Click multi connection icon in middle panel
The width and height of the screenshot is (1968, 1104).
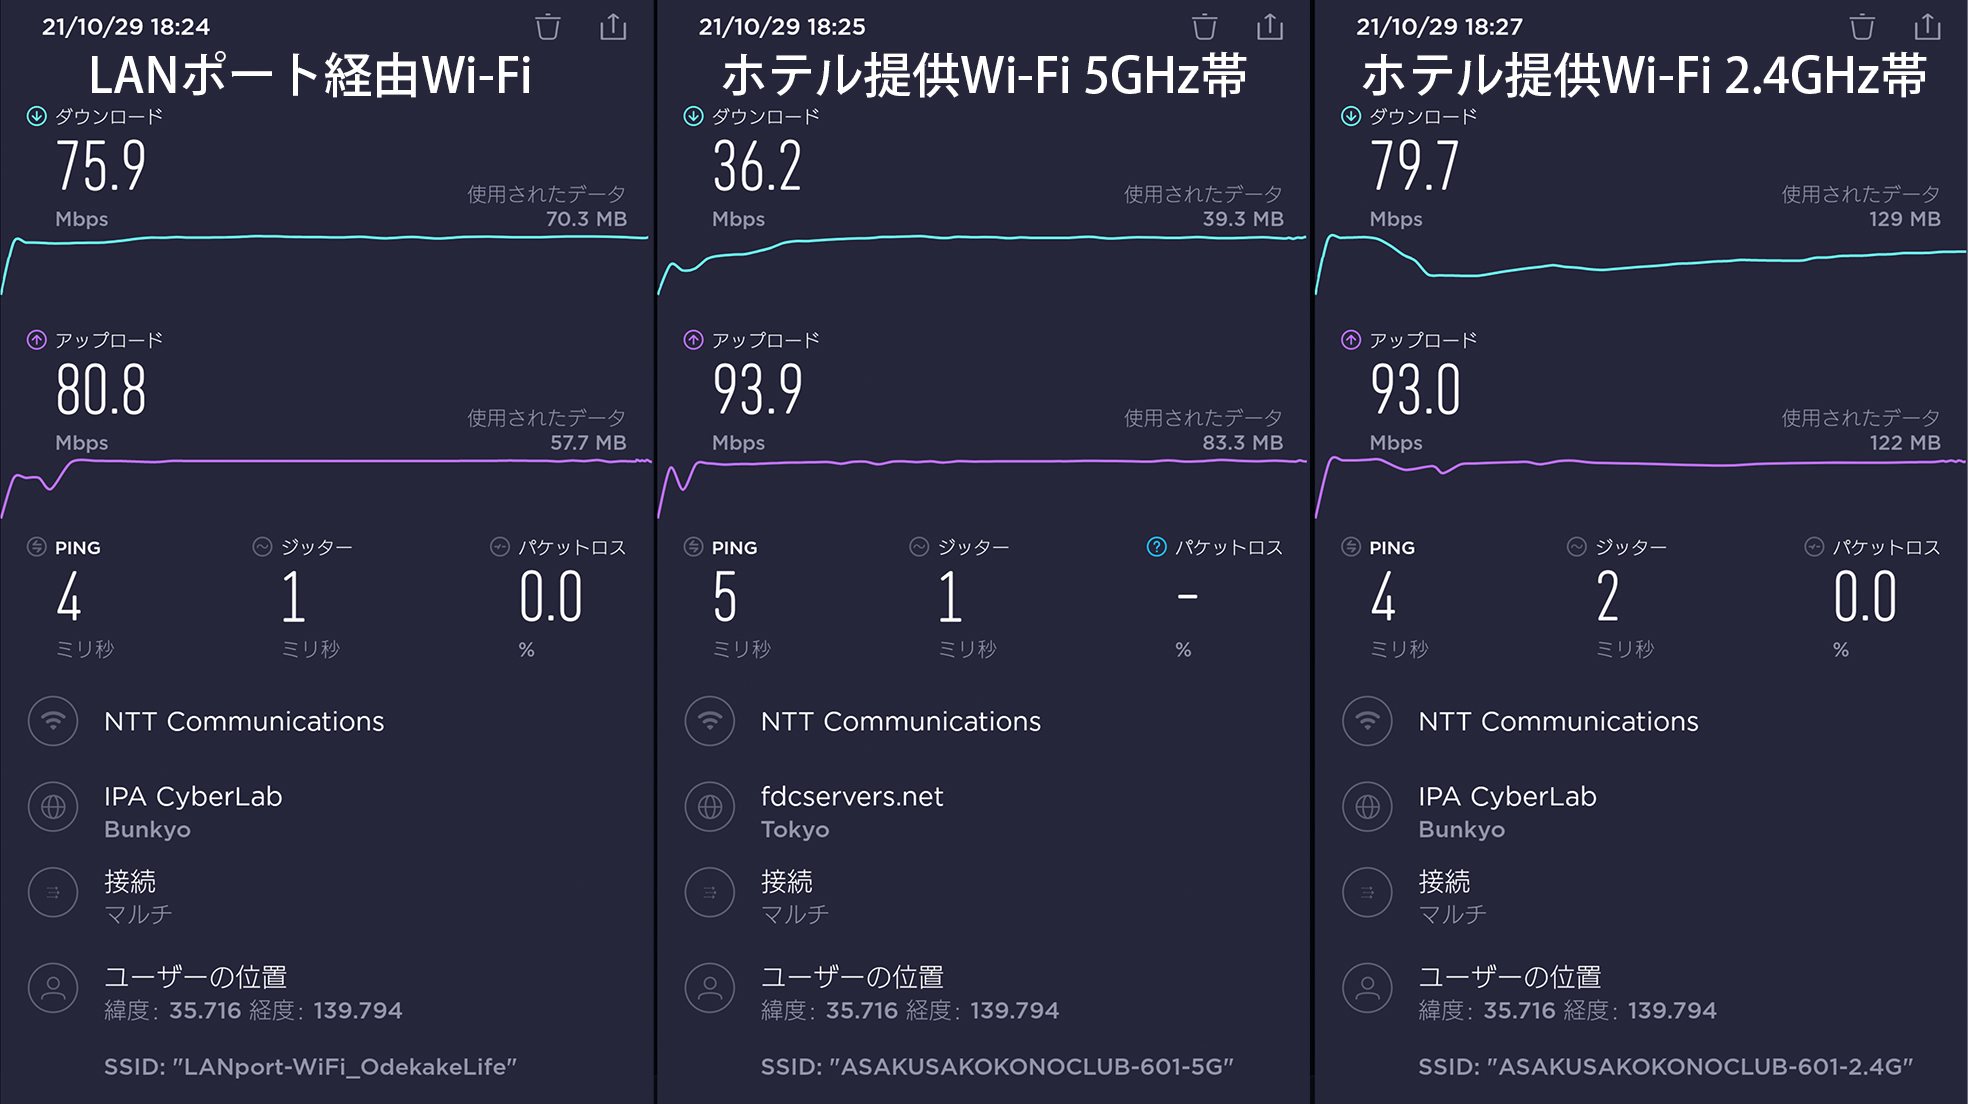[x=710, y=892]
